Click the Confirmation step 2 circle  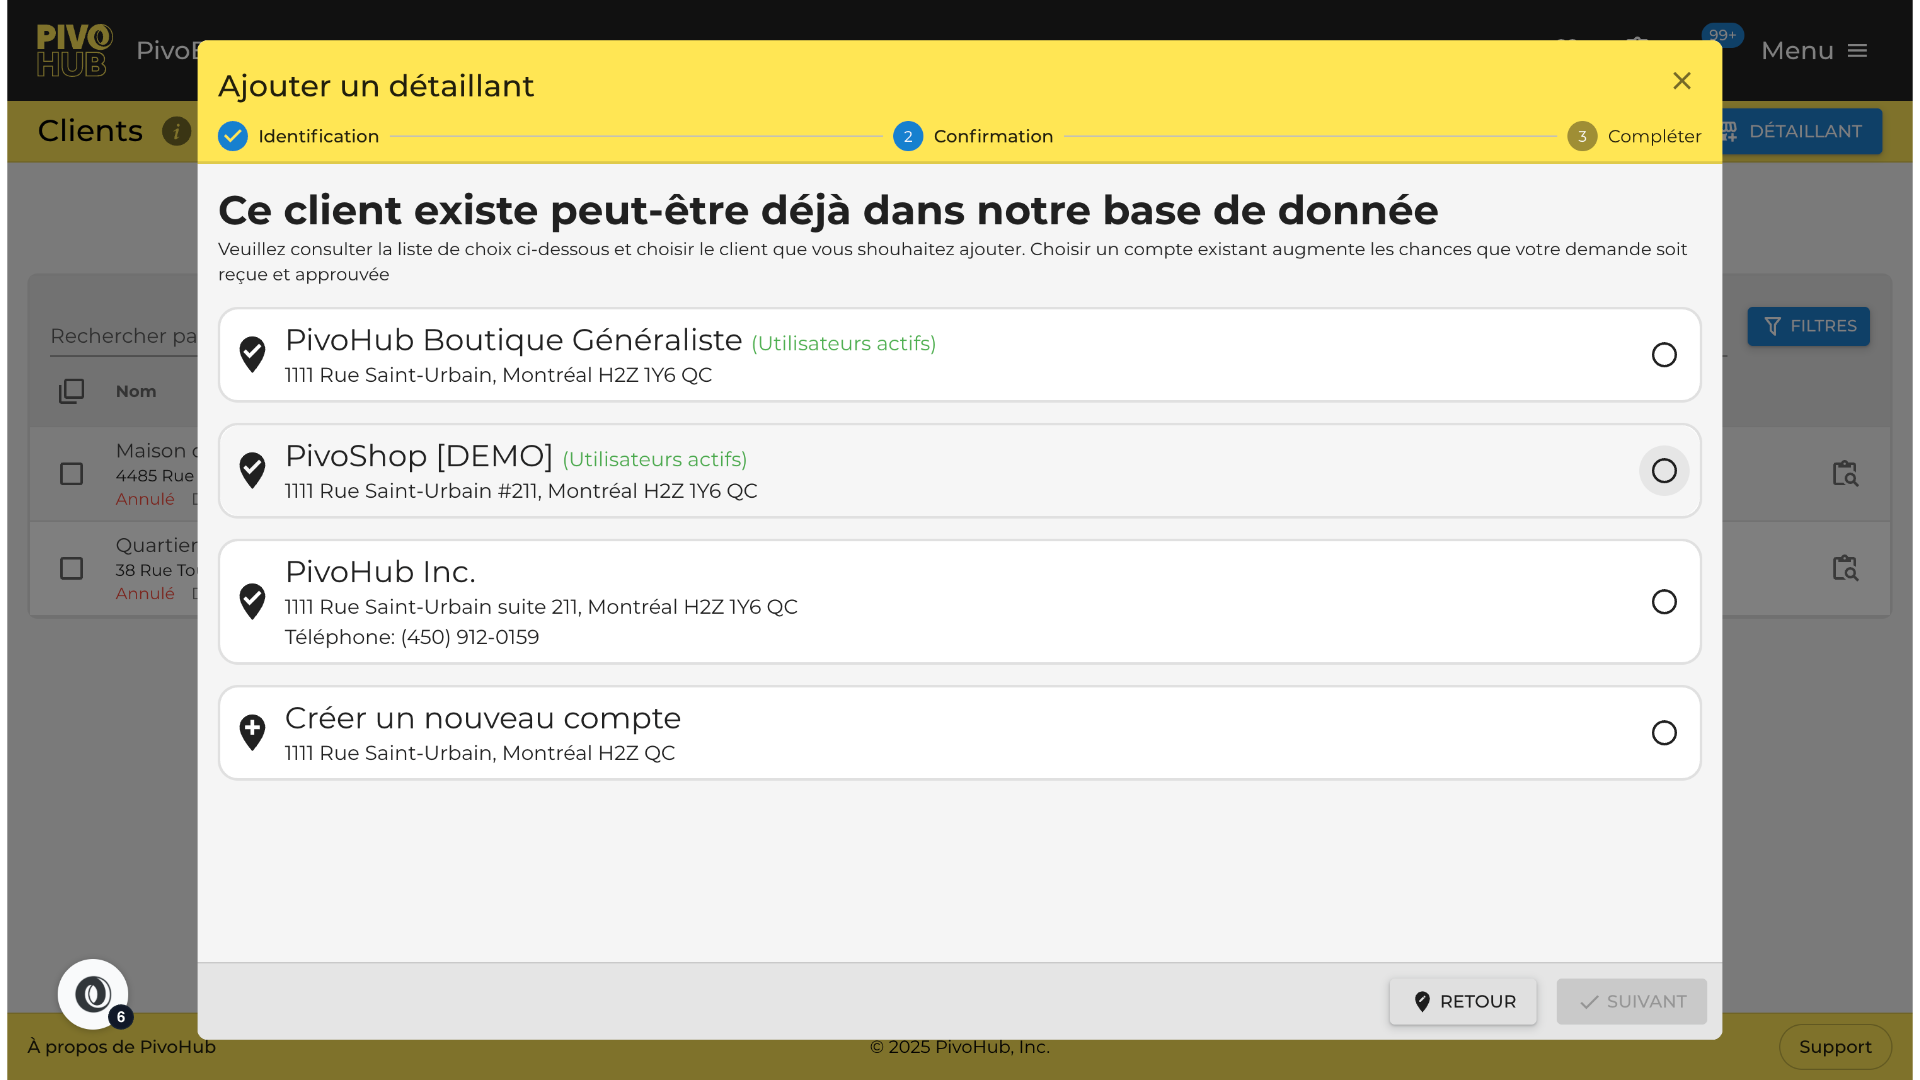click(x=908, y=136)
